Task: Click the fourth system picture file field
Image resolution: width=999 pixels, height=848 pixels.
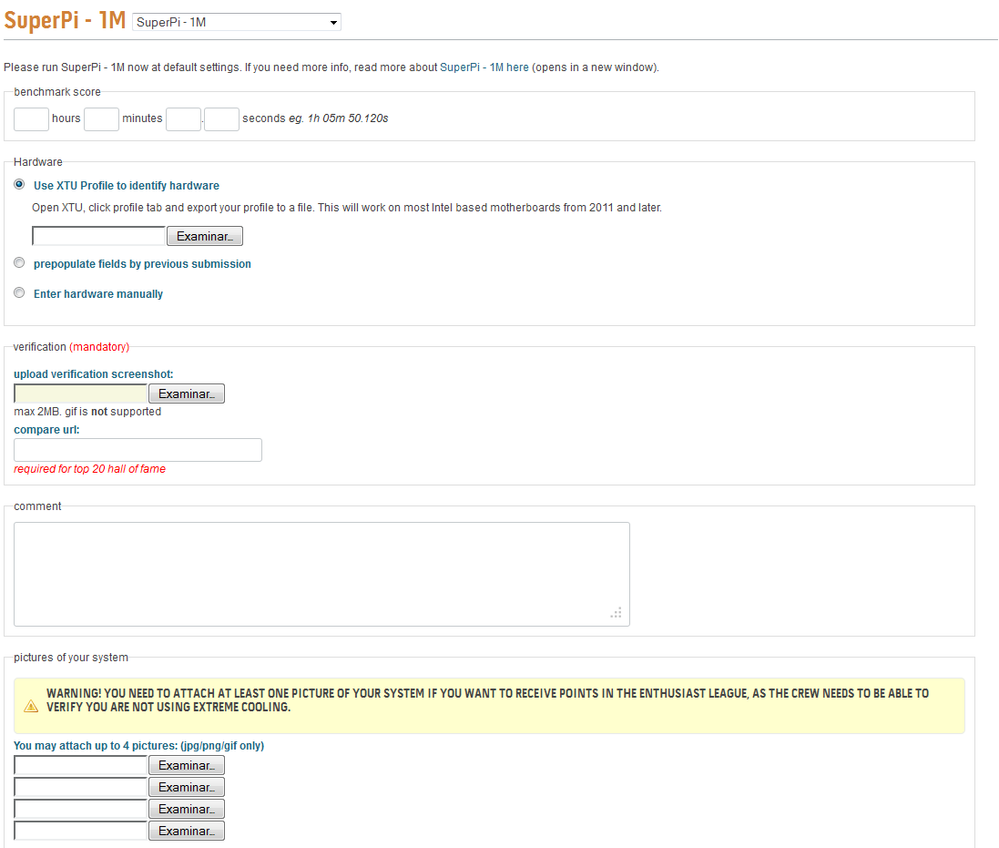Action: (x=81, y=831)
